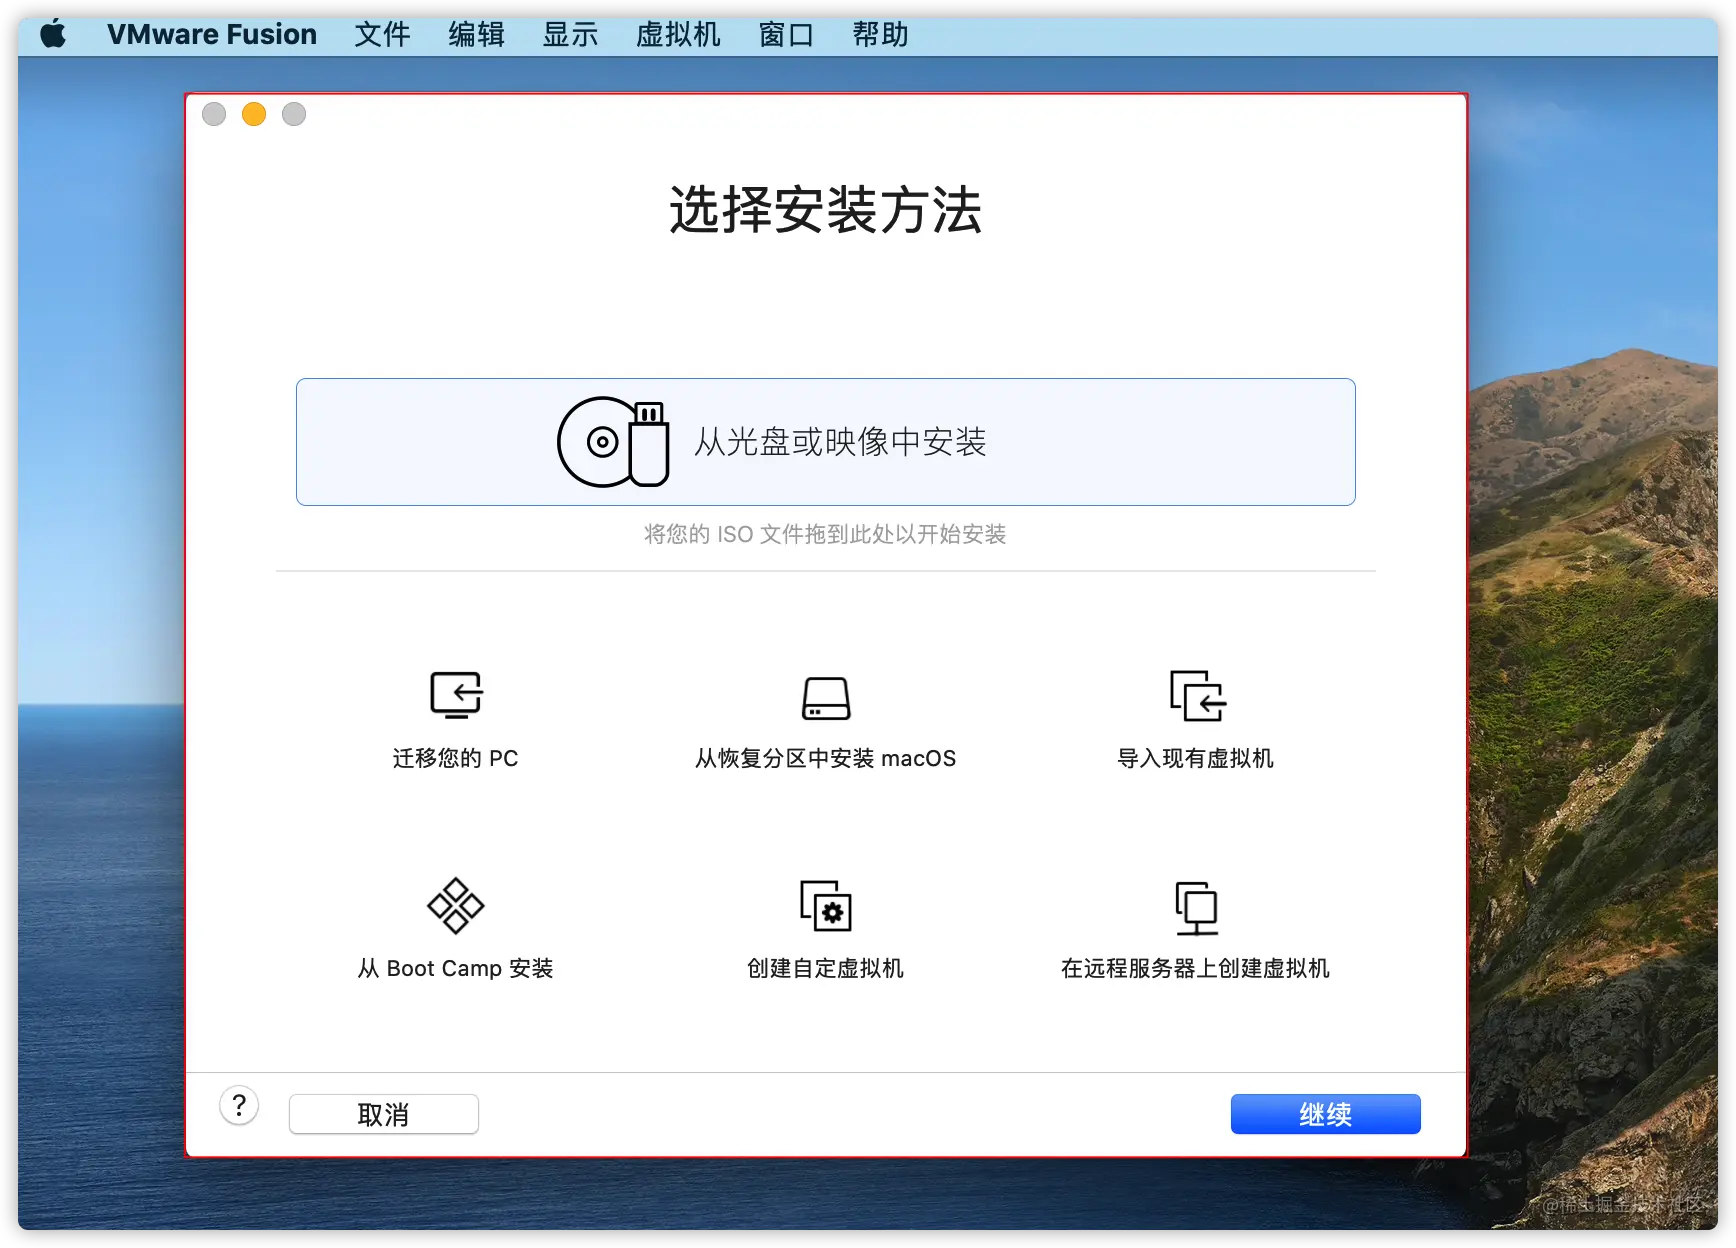Image resolution: width=1736 pixels, height=1248 pixels.
Task: Click the 在远程服务器上创建虚拟机 label
Action: [1195, 968]
